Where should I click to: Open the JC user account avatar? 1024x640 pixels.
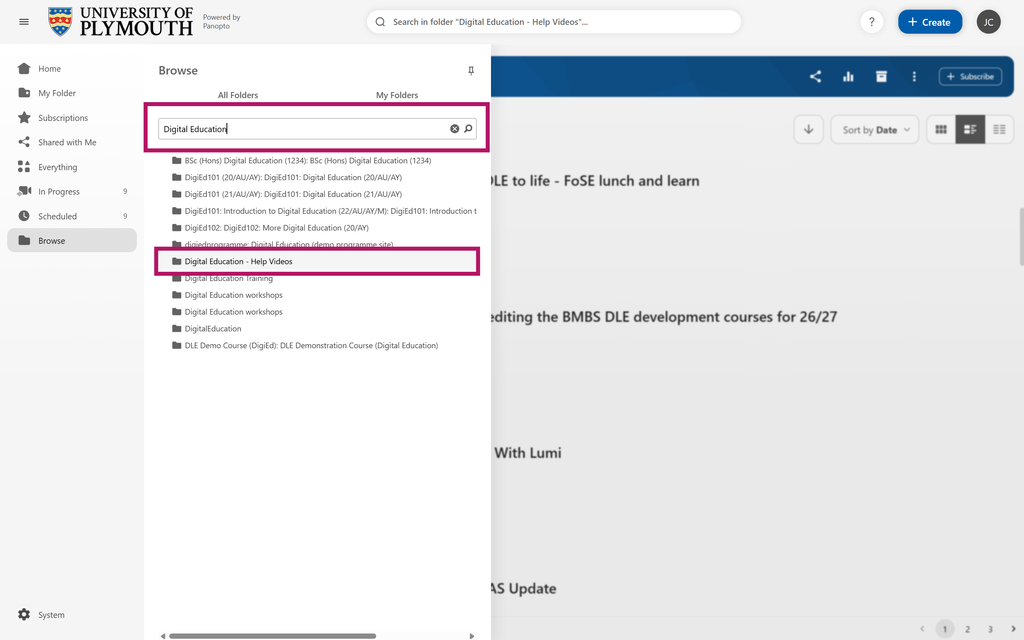tap(988, 22)
